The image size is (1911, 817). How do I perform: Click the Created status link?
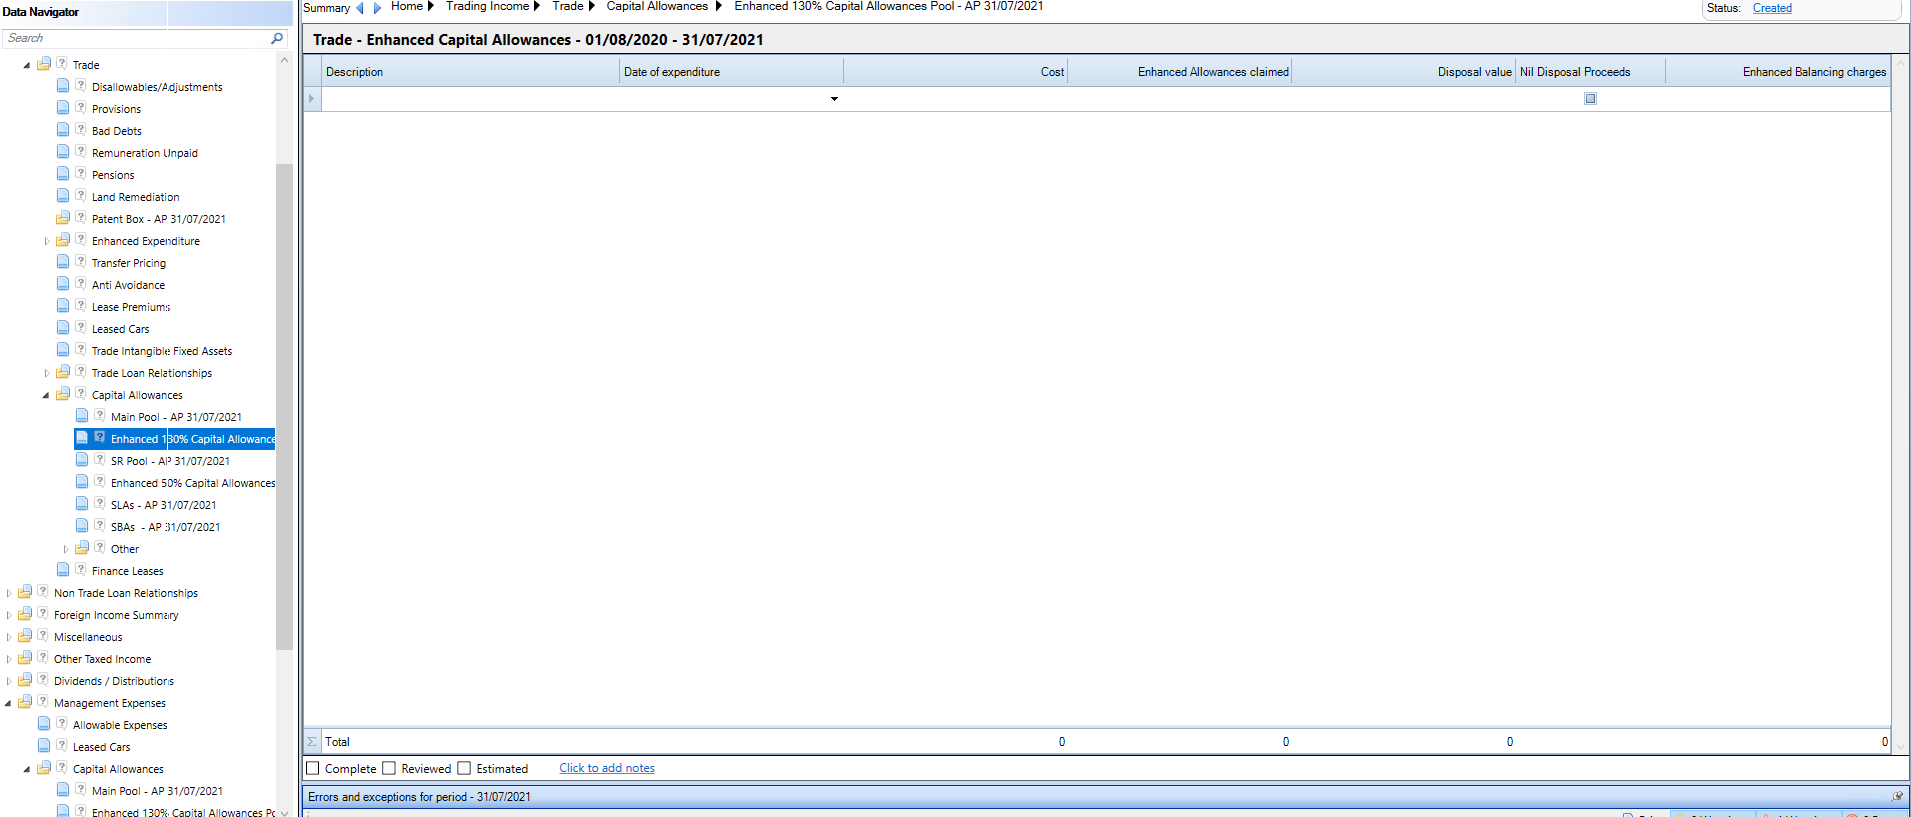[x=1772, y=8]
